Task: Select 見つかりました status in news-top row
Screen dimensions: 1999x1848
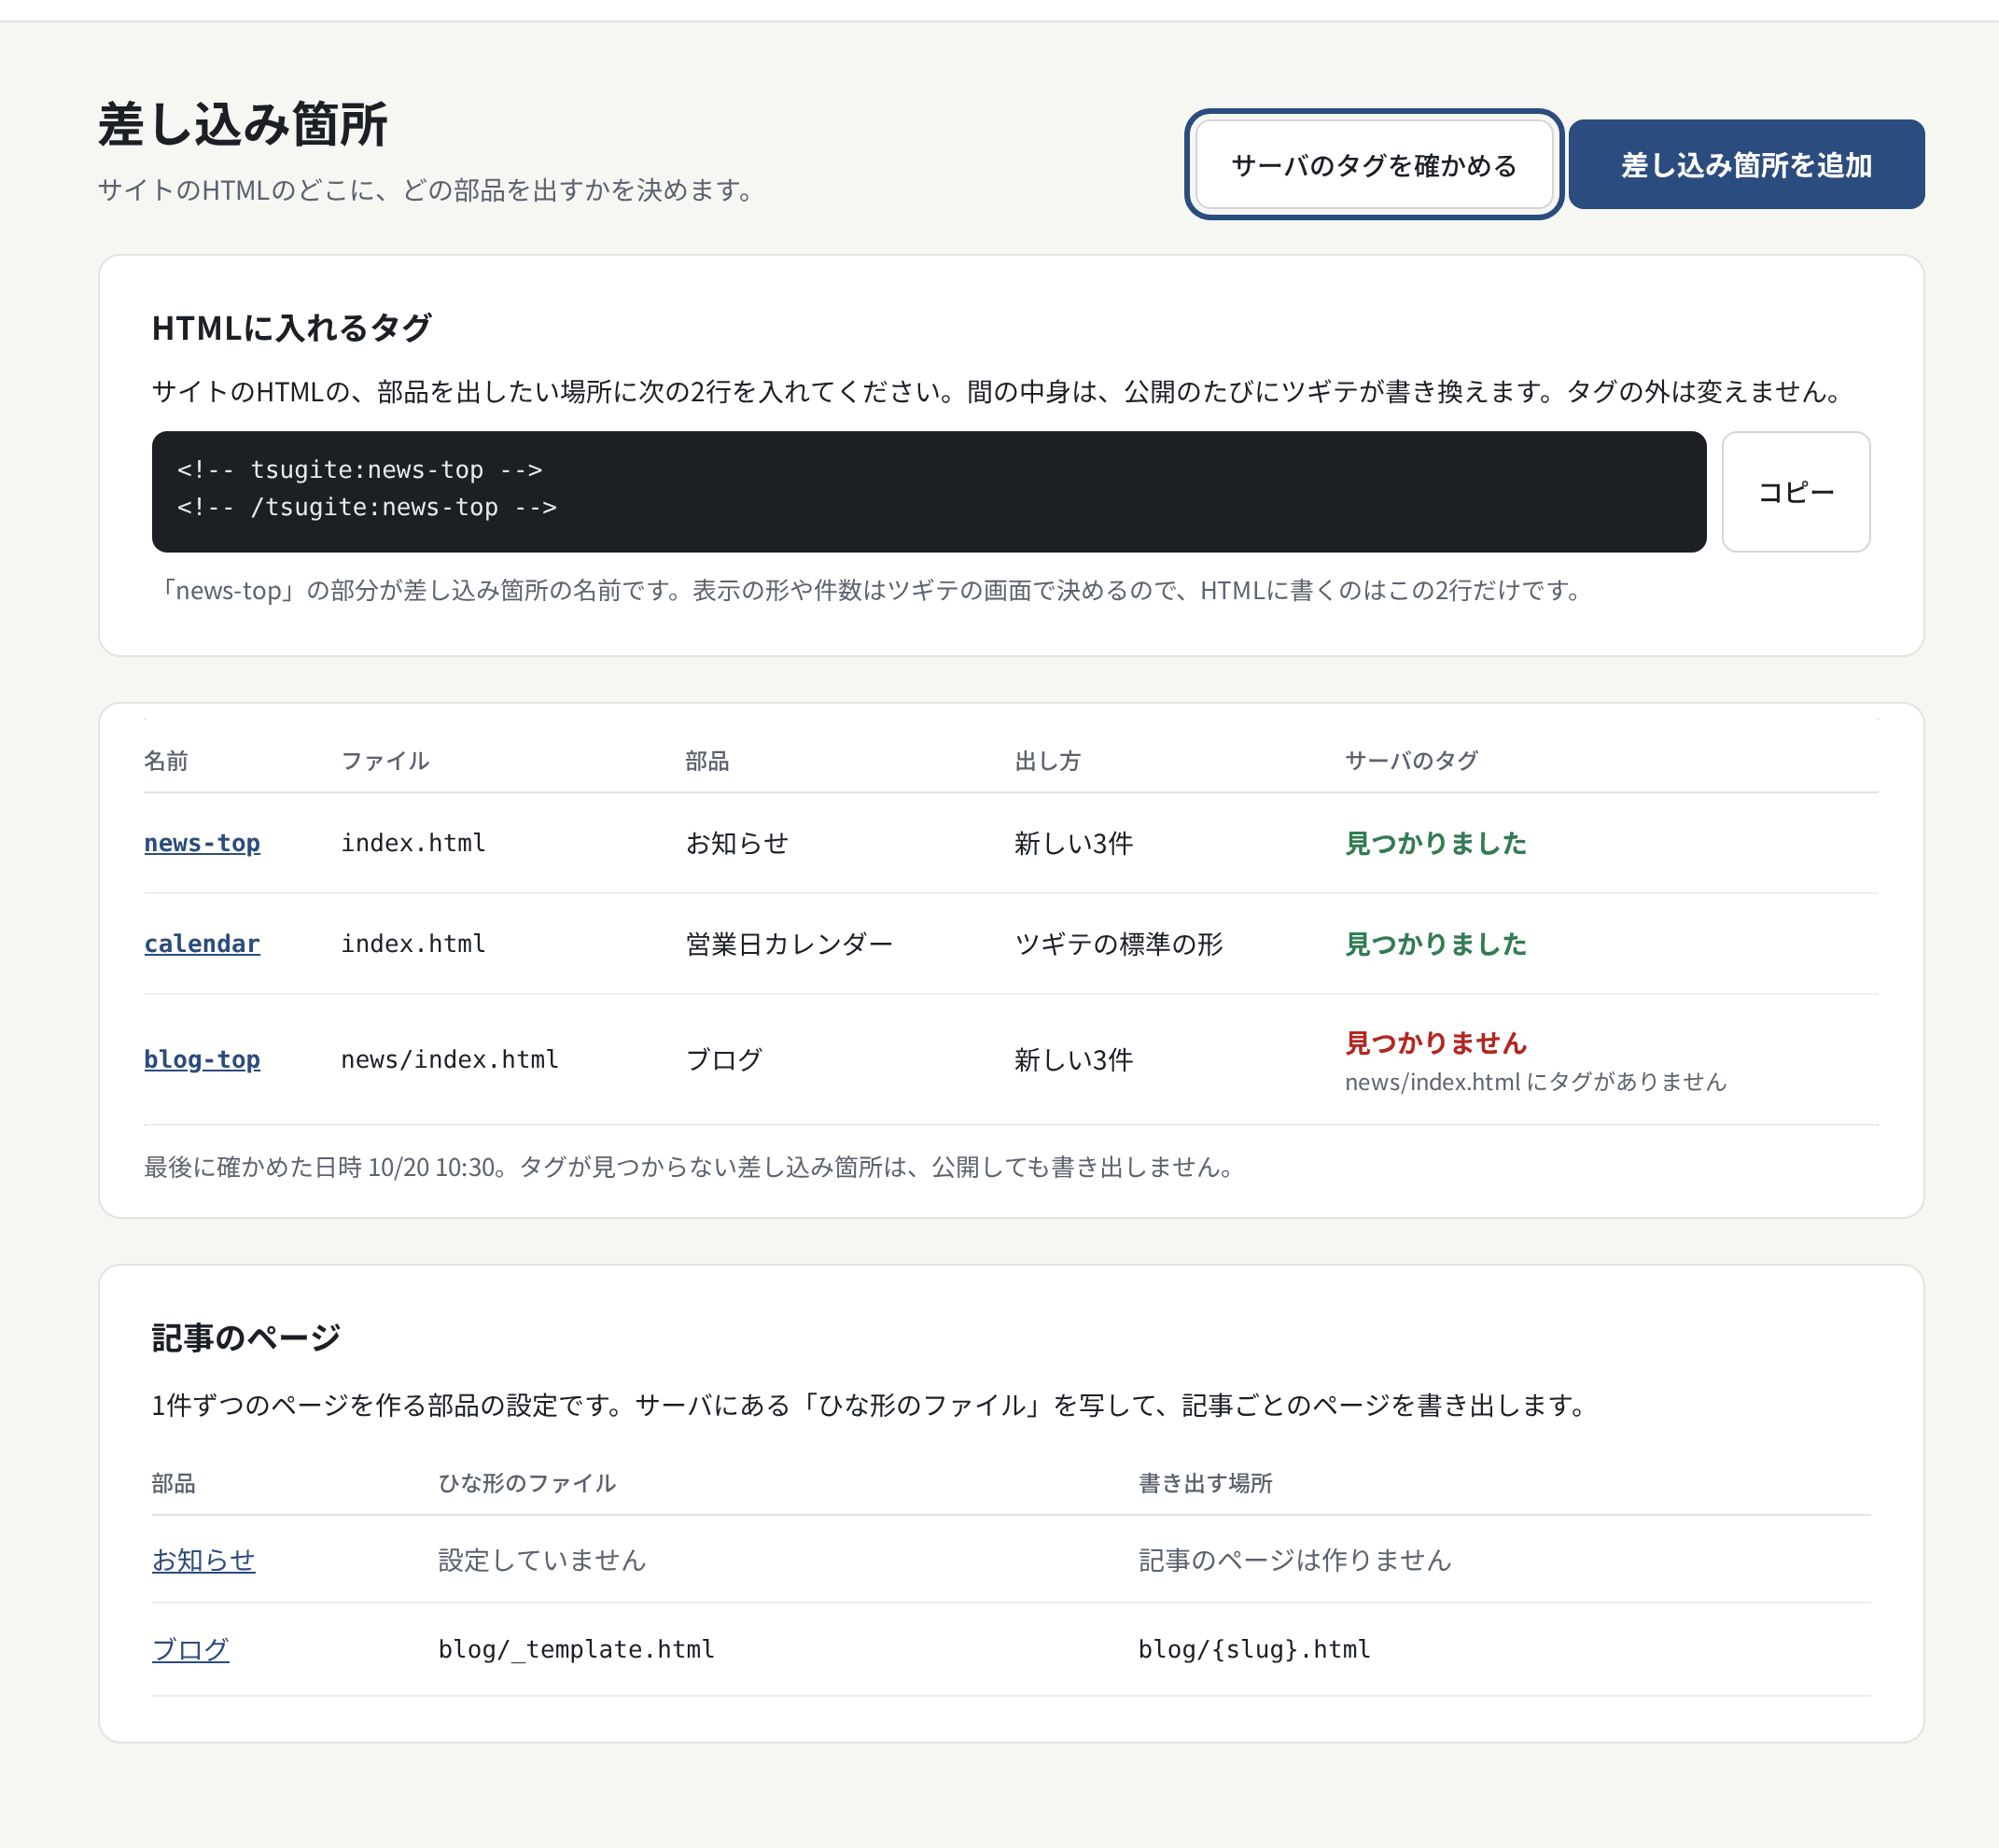Action: [1435, 843]
